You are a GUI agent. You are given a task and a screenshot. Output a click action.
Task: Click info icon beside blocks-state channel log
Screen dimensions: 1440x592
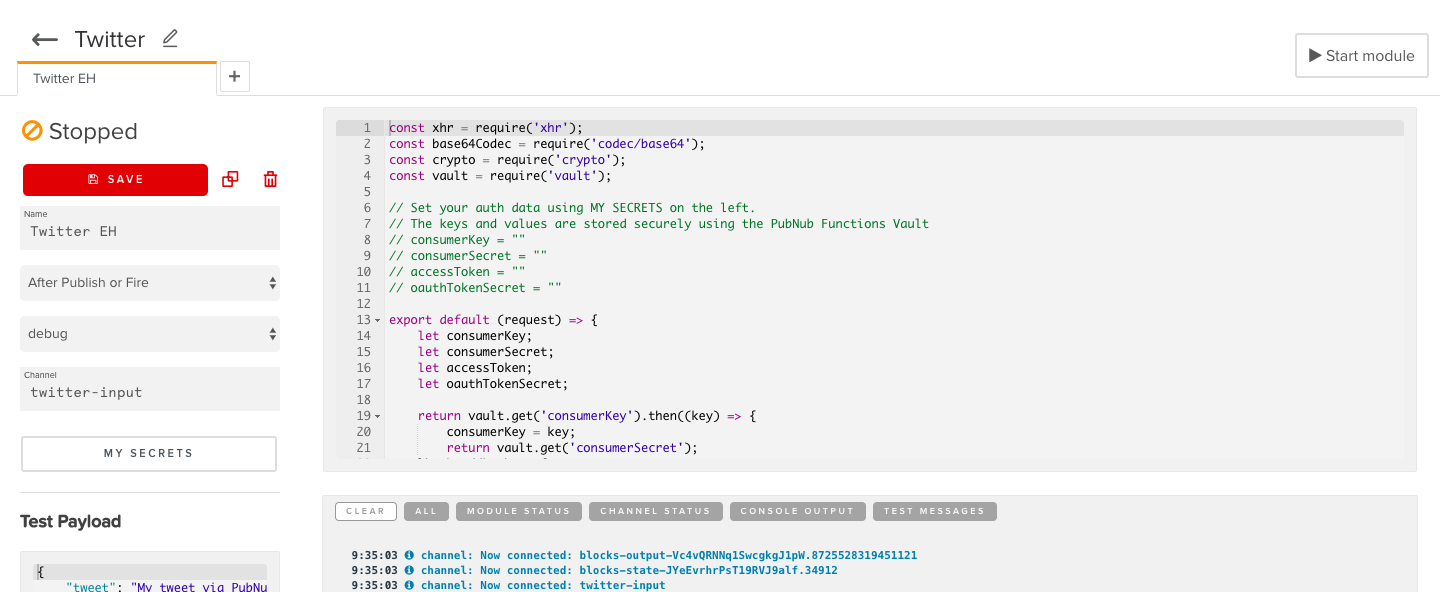coord(409,570)
